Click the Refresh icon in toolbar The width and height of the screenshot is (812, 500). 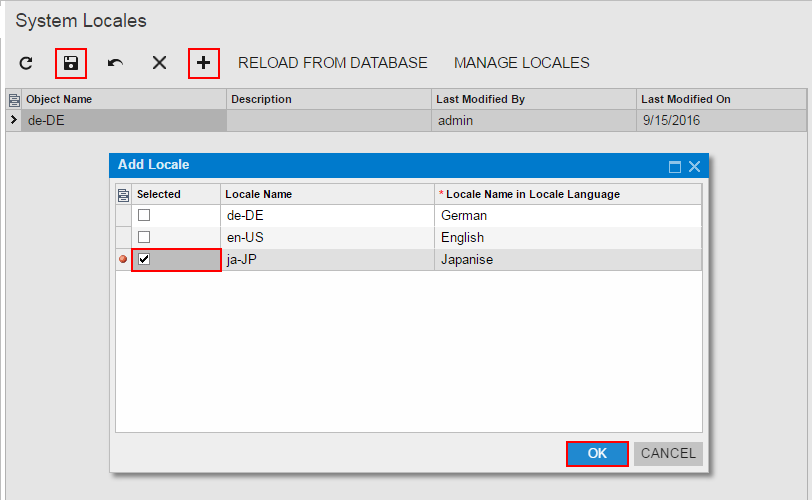[27, 63]
